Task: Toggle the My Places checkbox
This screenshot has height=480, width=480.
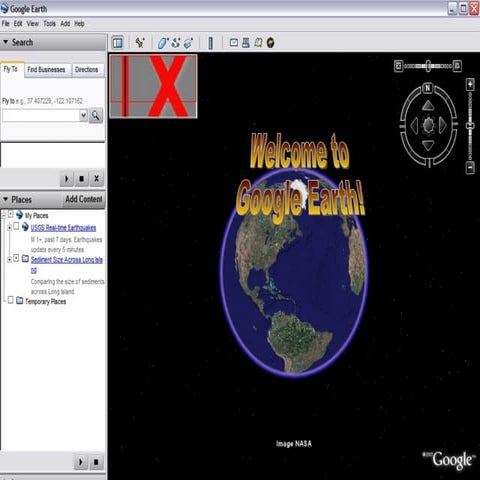Action: [11, 214]
